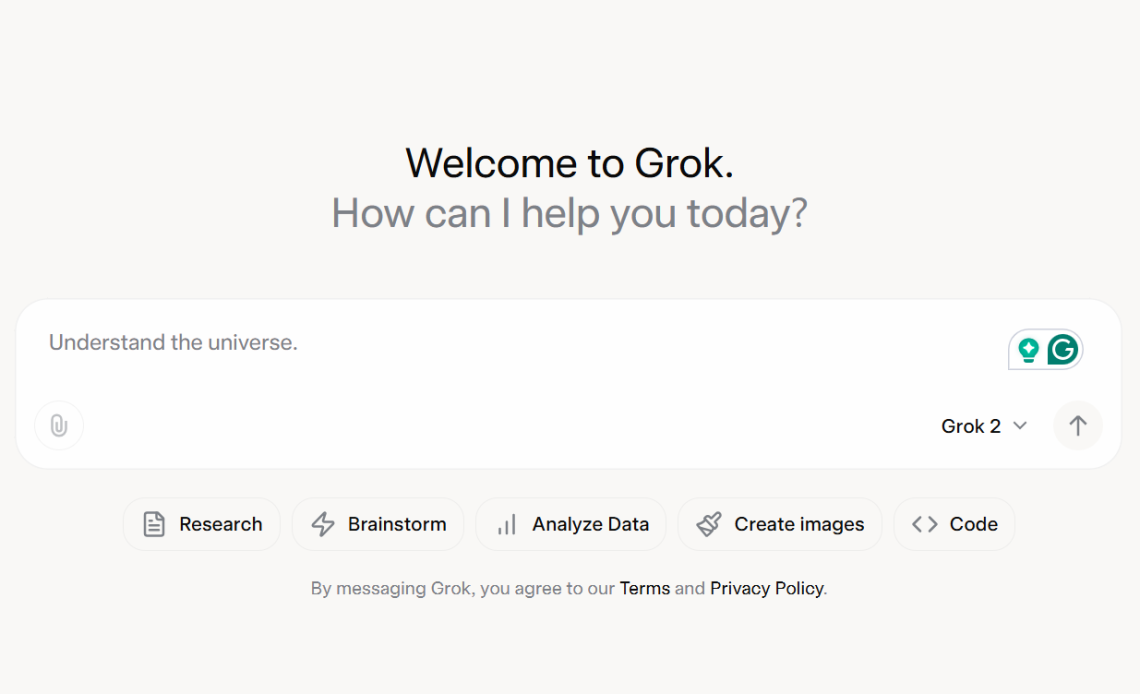The width and height of the screenshot is (1140, 694).
Task: Click the document icon beside Research
Action: tap(154, 524)
